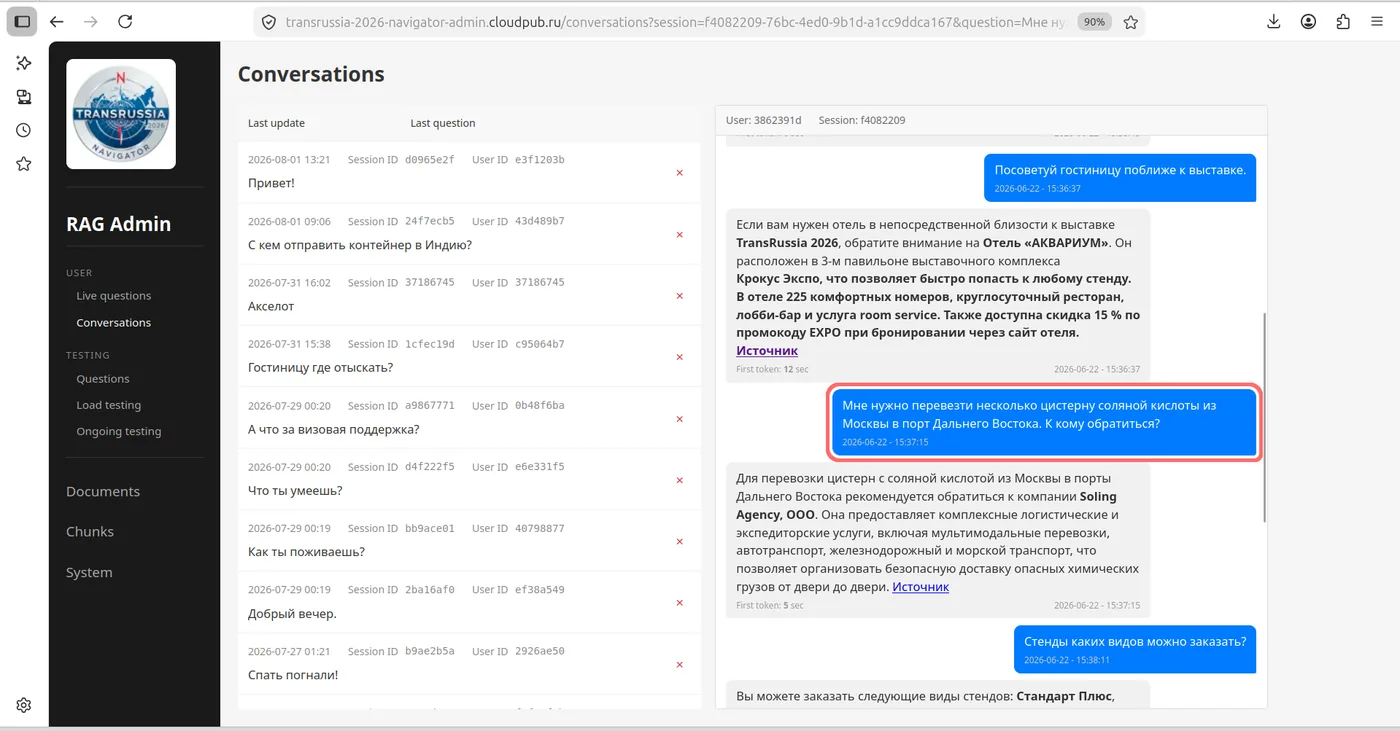Screen dimensions: 1400x731
Task: Open the conversation "Как ты поживаешь?"
Action: (469, 542)
